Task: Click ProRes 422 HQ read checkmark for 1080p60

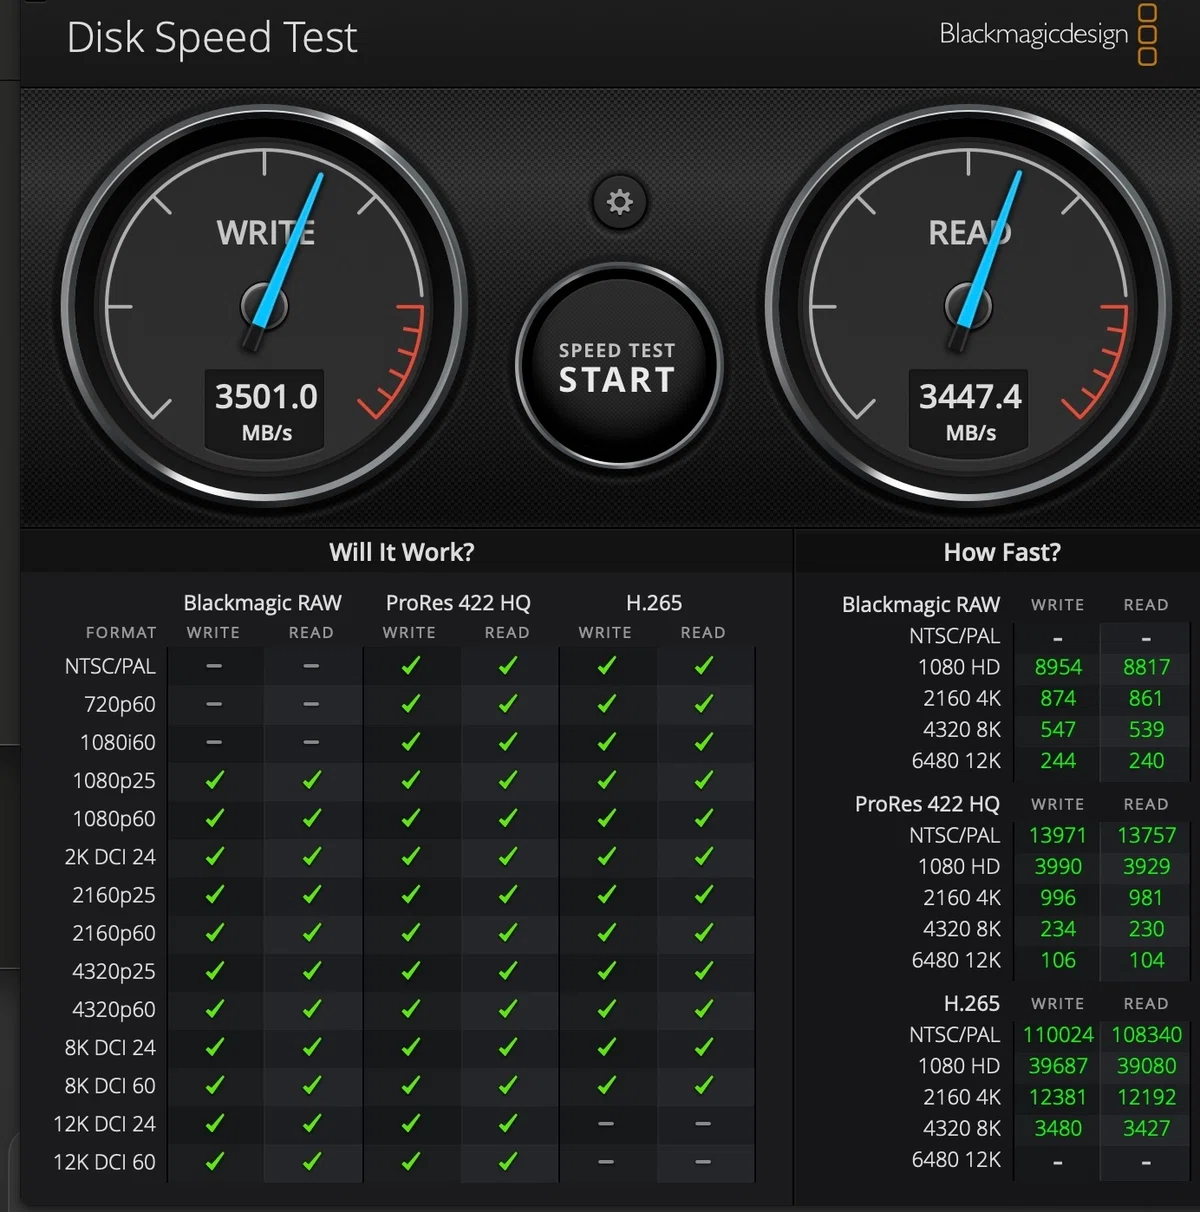Action: [x=508, y=818]
